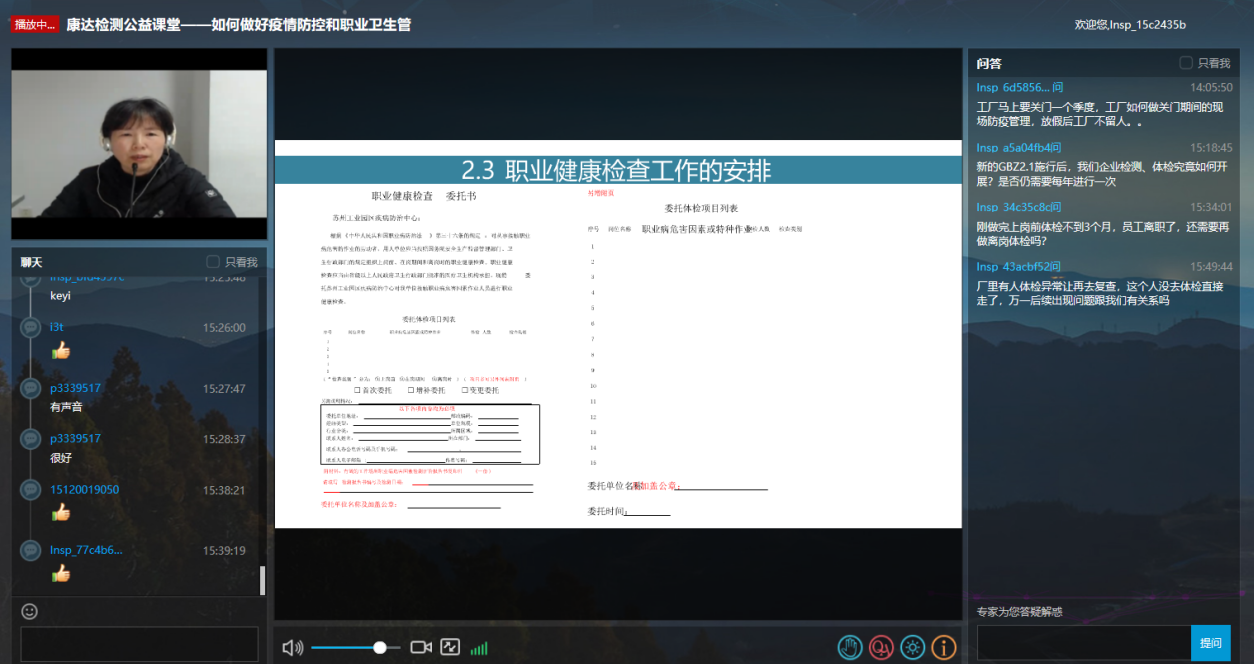Raise hand with the blue hand icon

click(850, 647)
